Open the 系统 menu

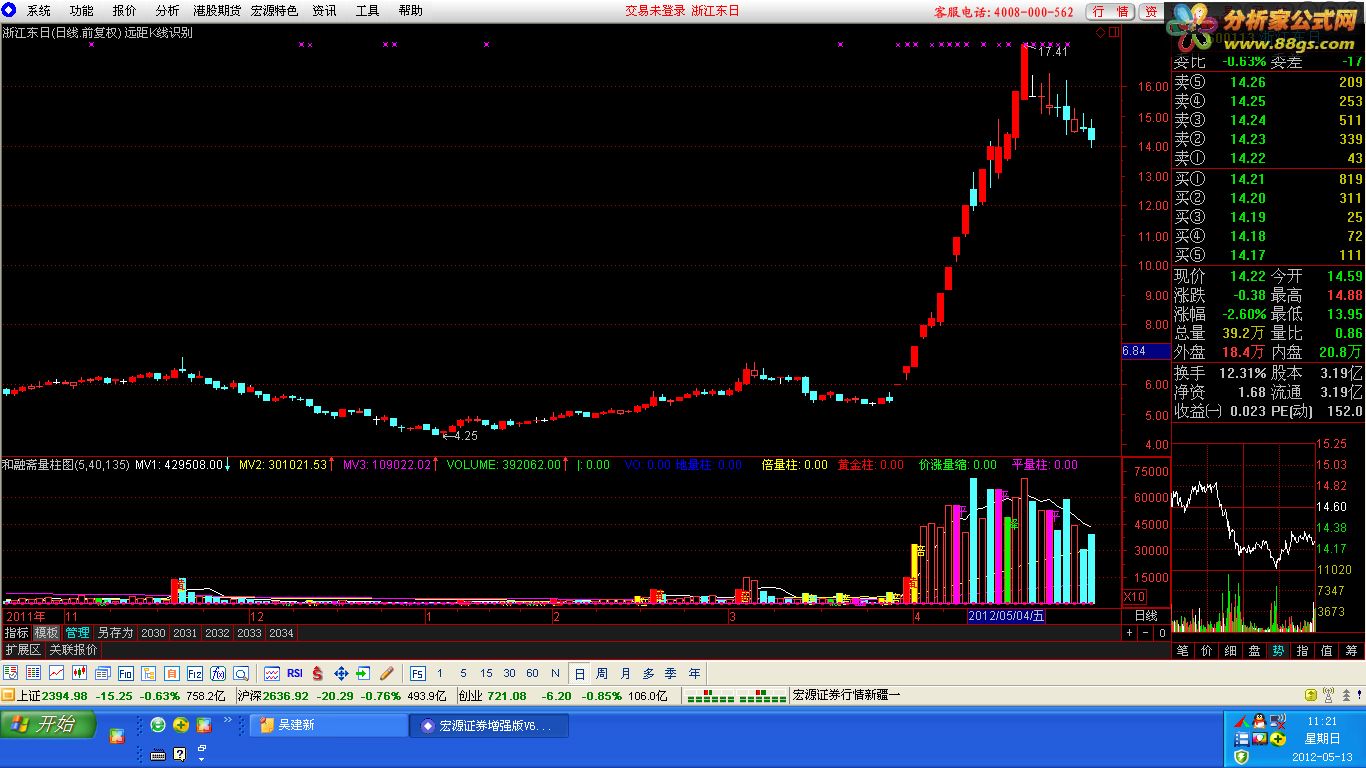coord(39,11)
